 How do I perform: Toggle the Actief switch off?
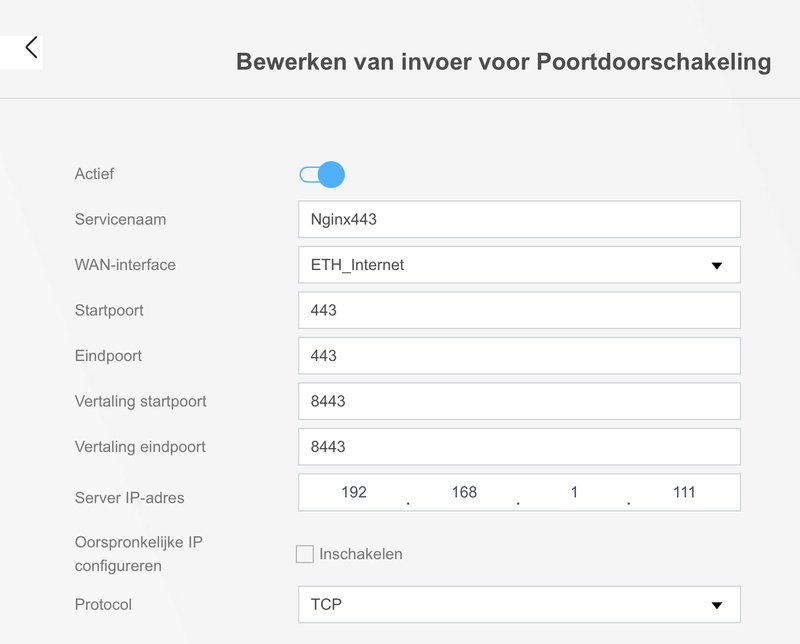coord(322,175)
